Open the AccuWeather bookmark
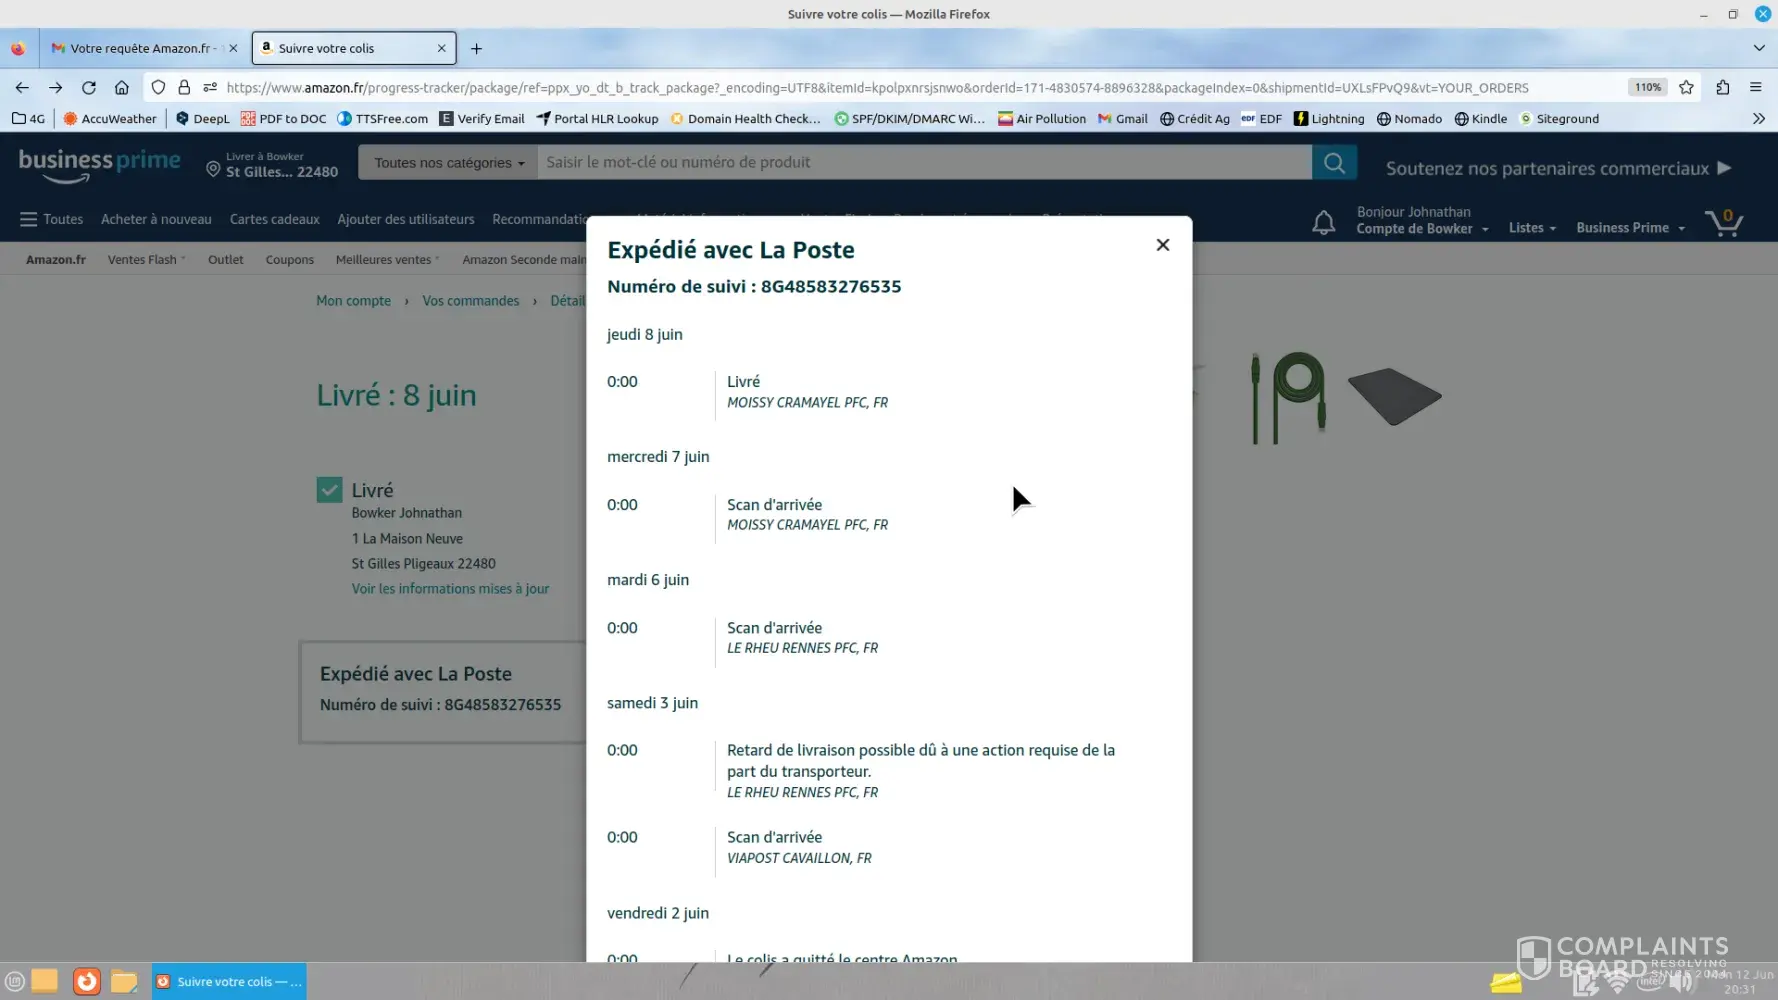This screenshot has width=1778, height=1000. (x=110, y=119)
